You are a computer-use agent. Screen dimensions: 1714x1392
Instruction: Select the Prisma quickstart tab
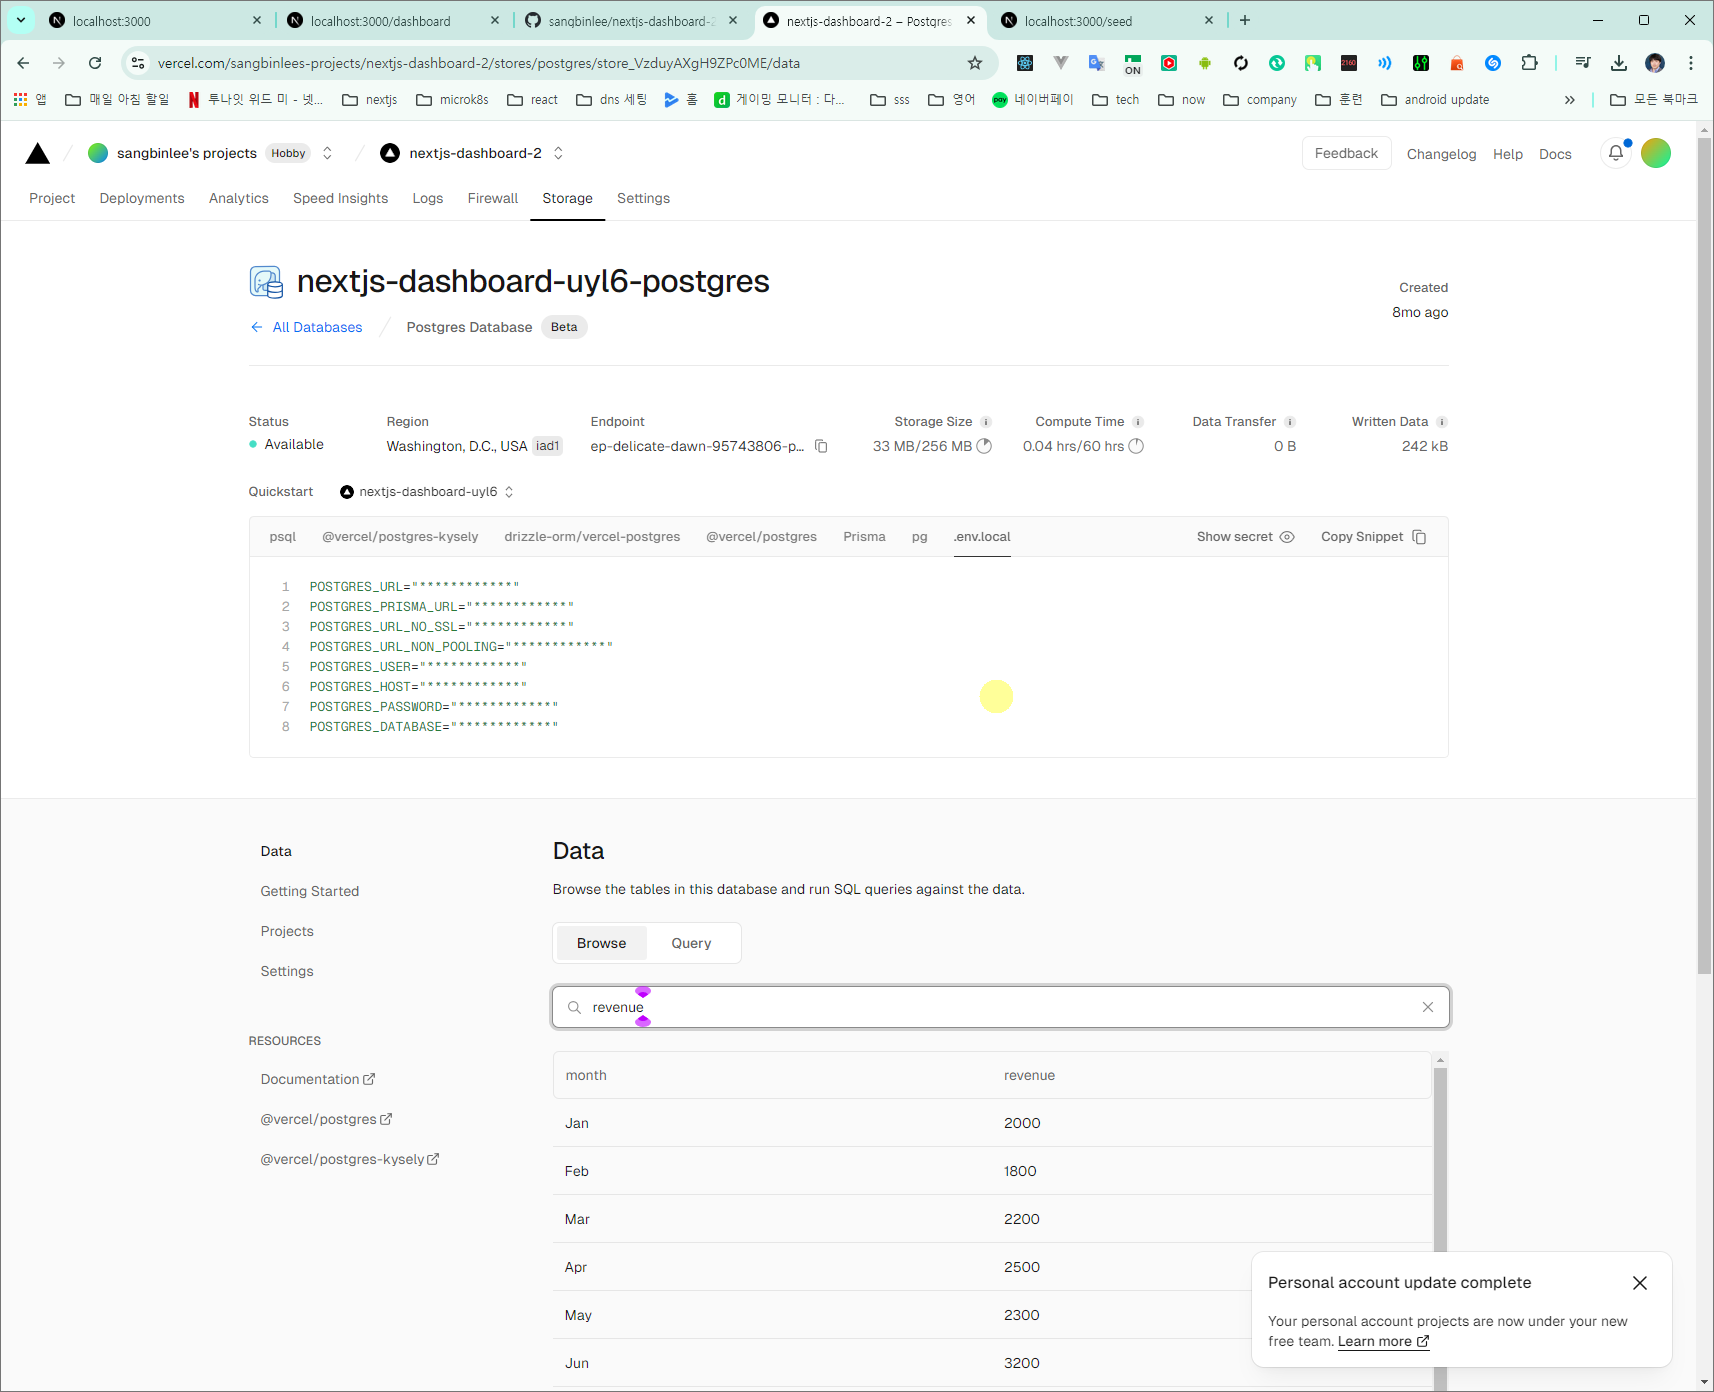click(864, 537)
